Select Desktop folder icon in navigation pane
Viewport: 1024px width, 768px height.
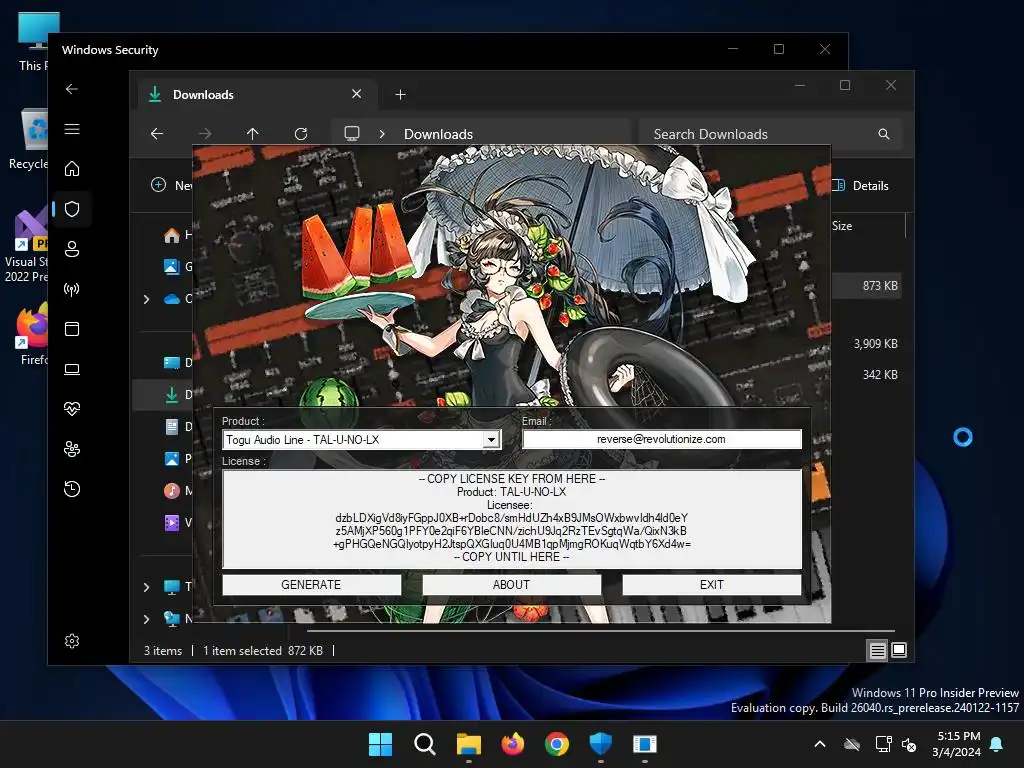coord(172,362)
